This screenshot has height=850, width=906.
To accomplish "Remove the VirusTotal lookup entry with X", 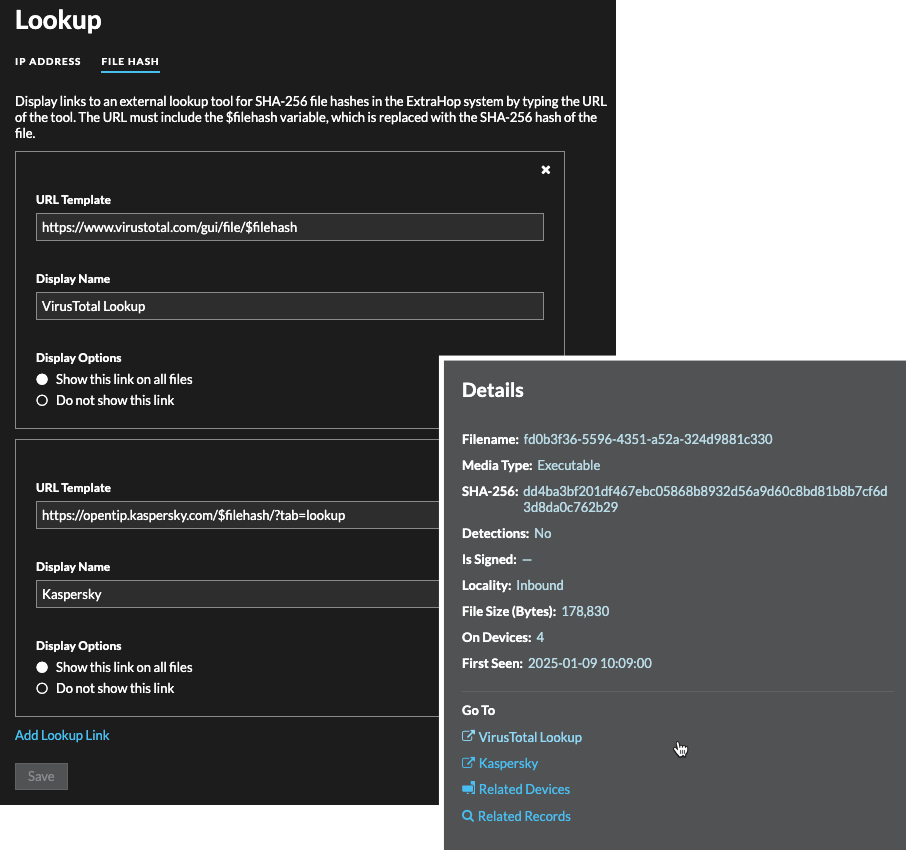I will [545, 169].
